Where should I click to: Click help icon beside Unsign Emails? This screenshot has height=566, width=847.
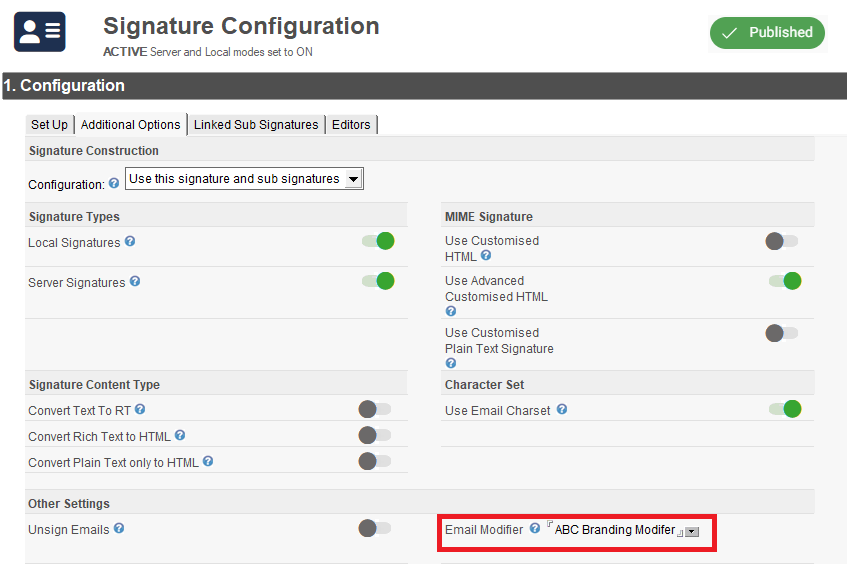point(119,528)
